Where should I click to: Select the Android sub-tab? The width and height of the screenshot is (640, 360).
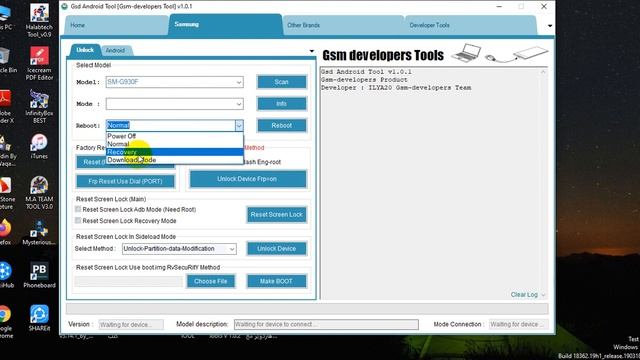tap(116, 51)
